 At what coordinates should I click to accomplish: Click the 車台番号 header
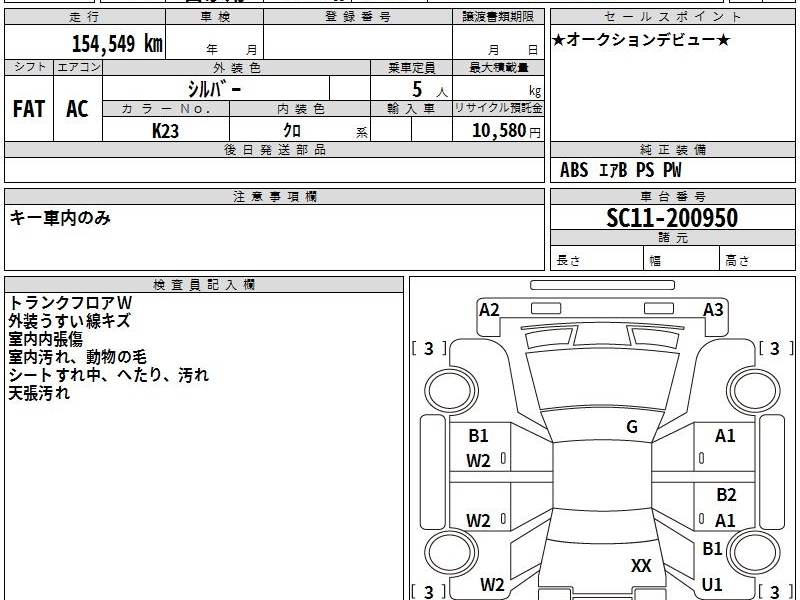click(672, 197)
